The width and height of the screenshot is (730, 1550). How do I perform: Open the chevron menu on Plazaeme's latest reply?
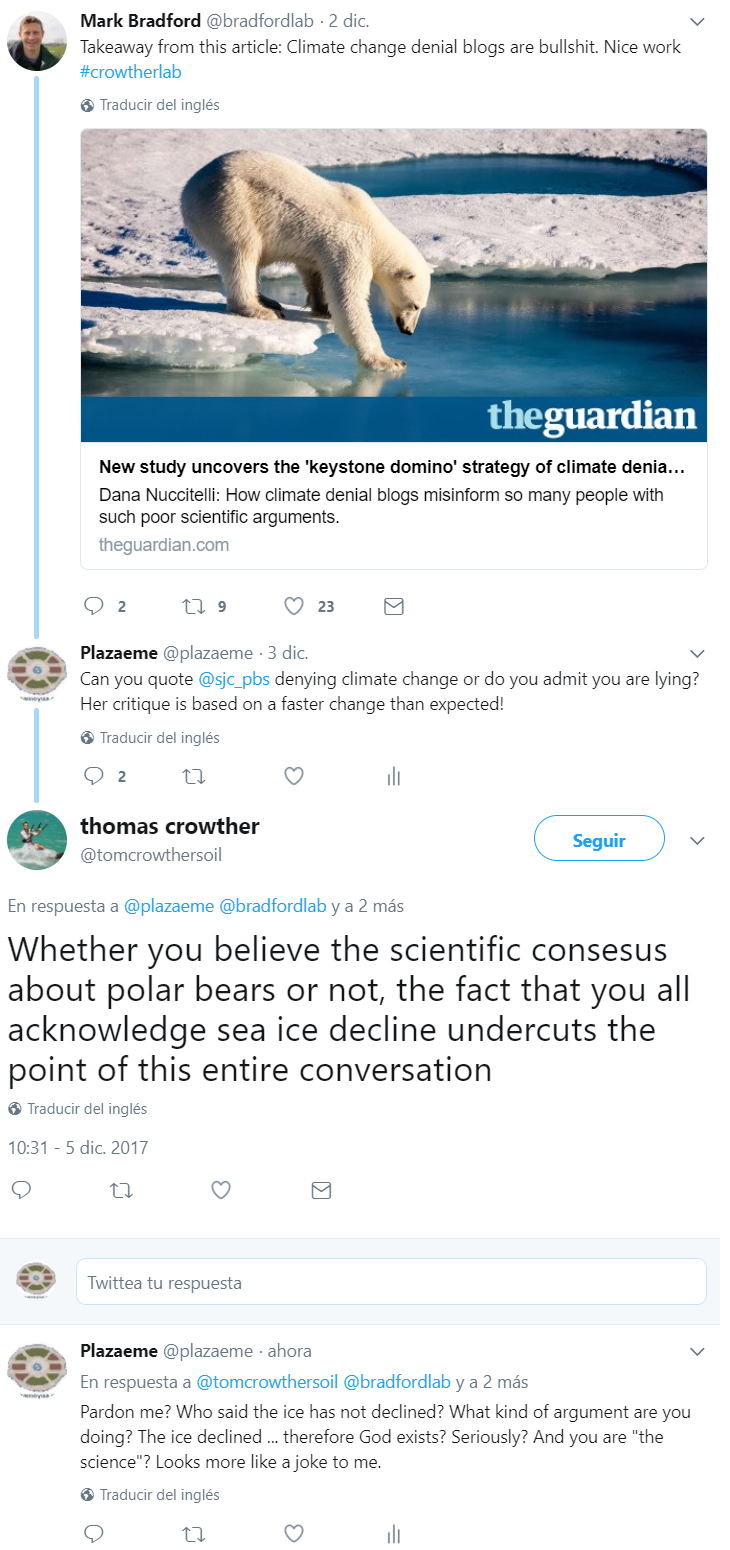[x=698, y=1351]
